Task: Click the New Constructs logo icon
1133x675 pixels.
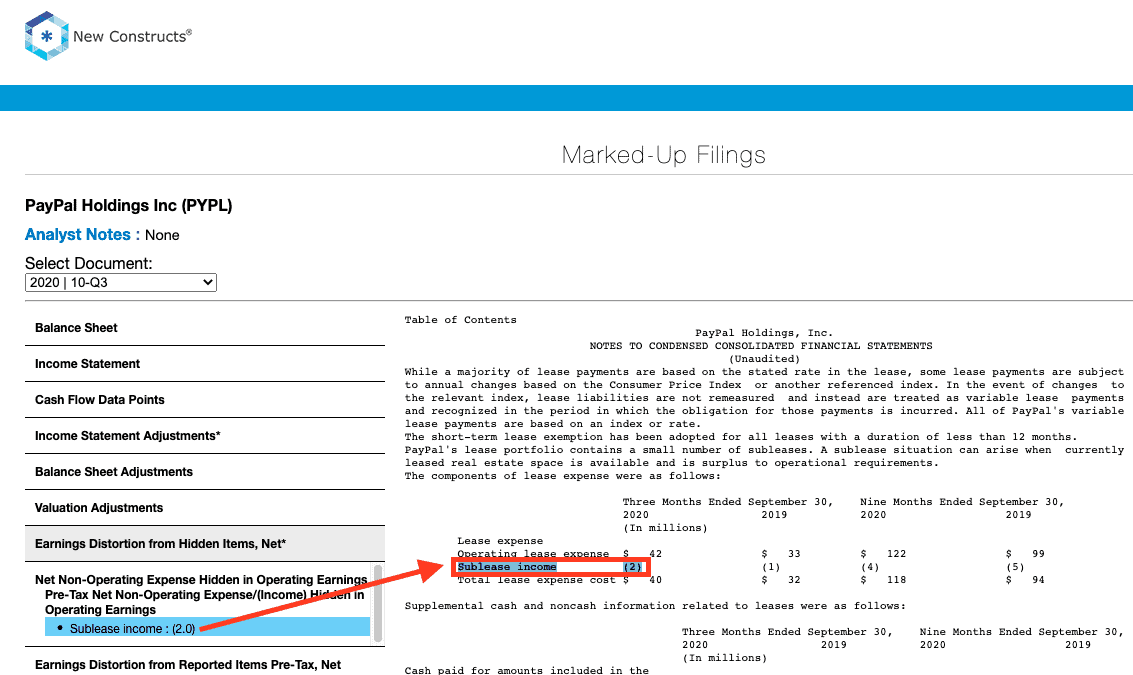Action: pyautogui.click(x=46, y=35)
